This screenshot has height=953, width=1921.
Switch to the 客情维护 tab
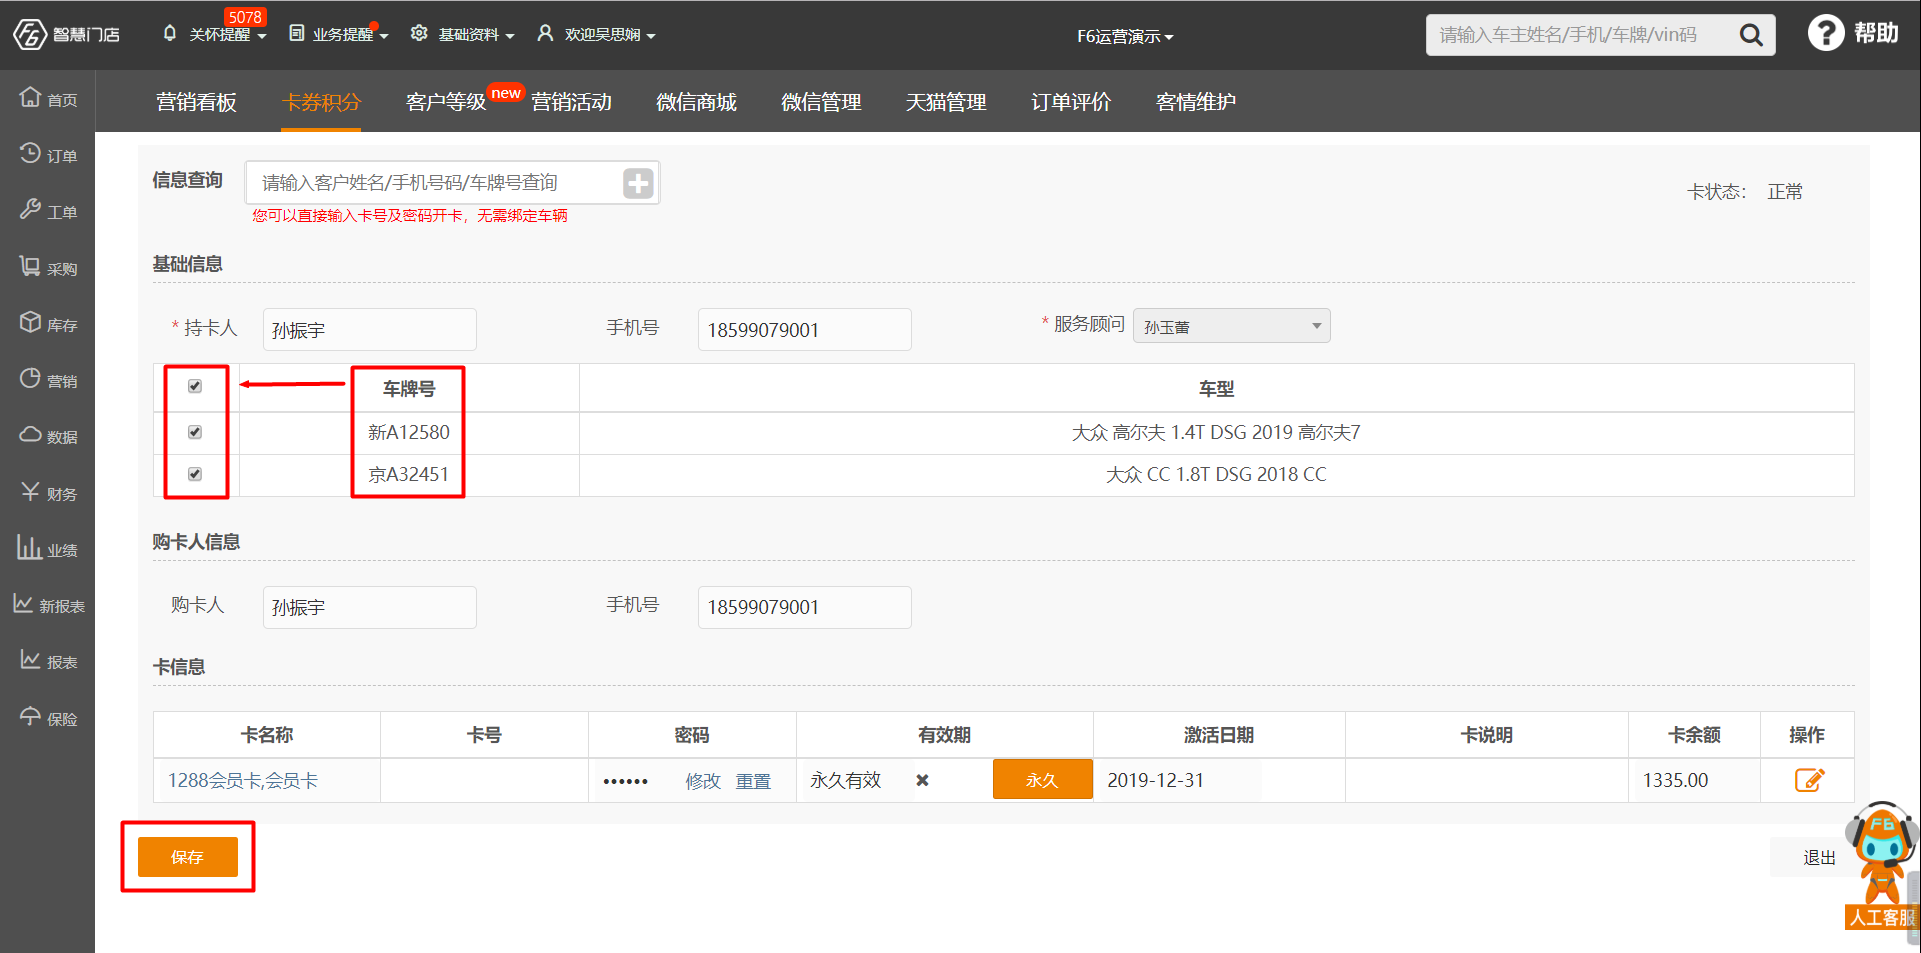click(1196, 102)
